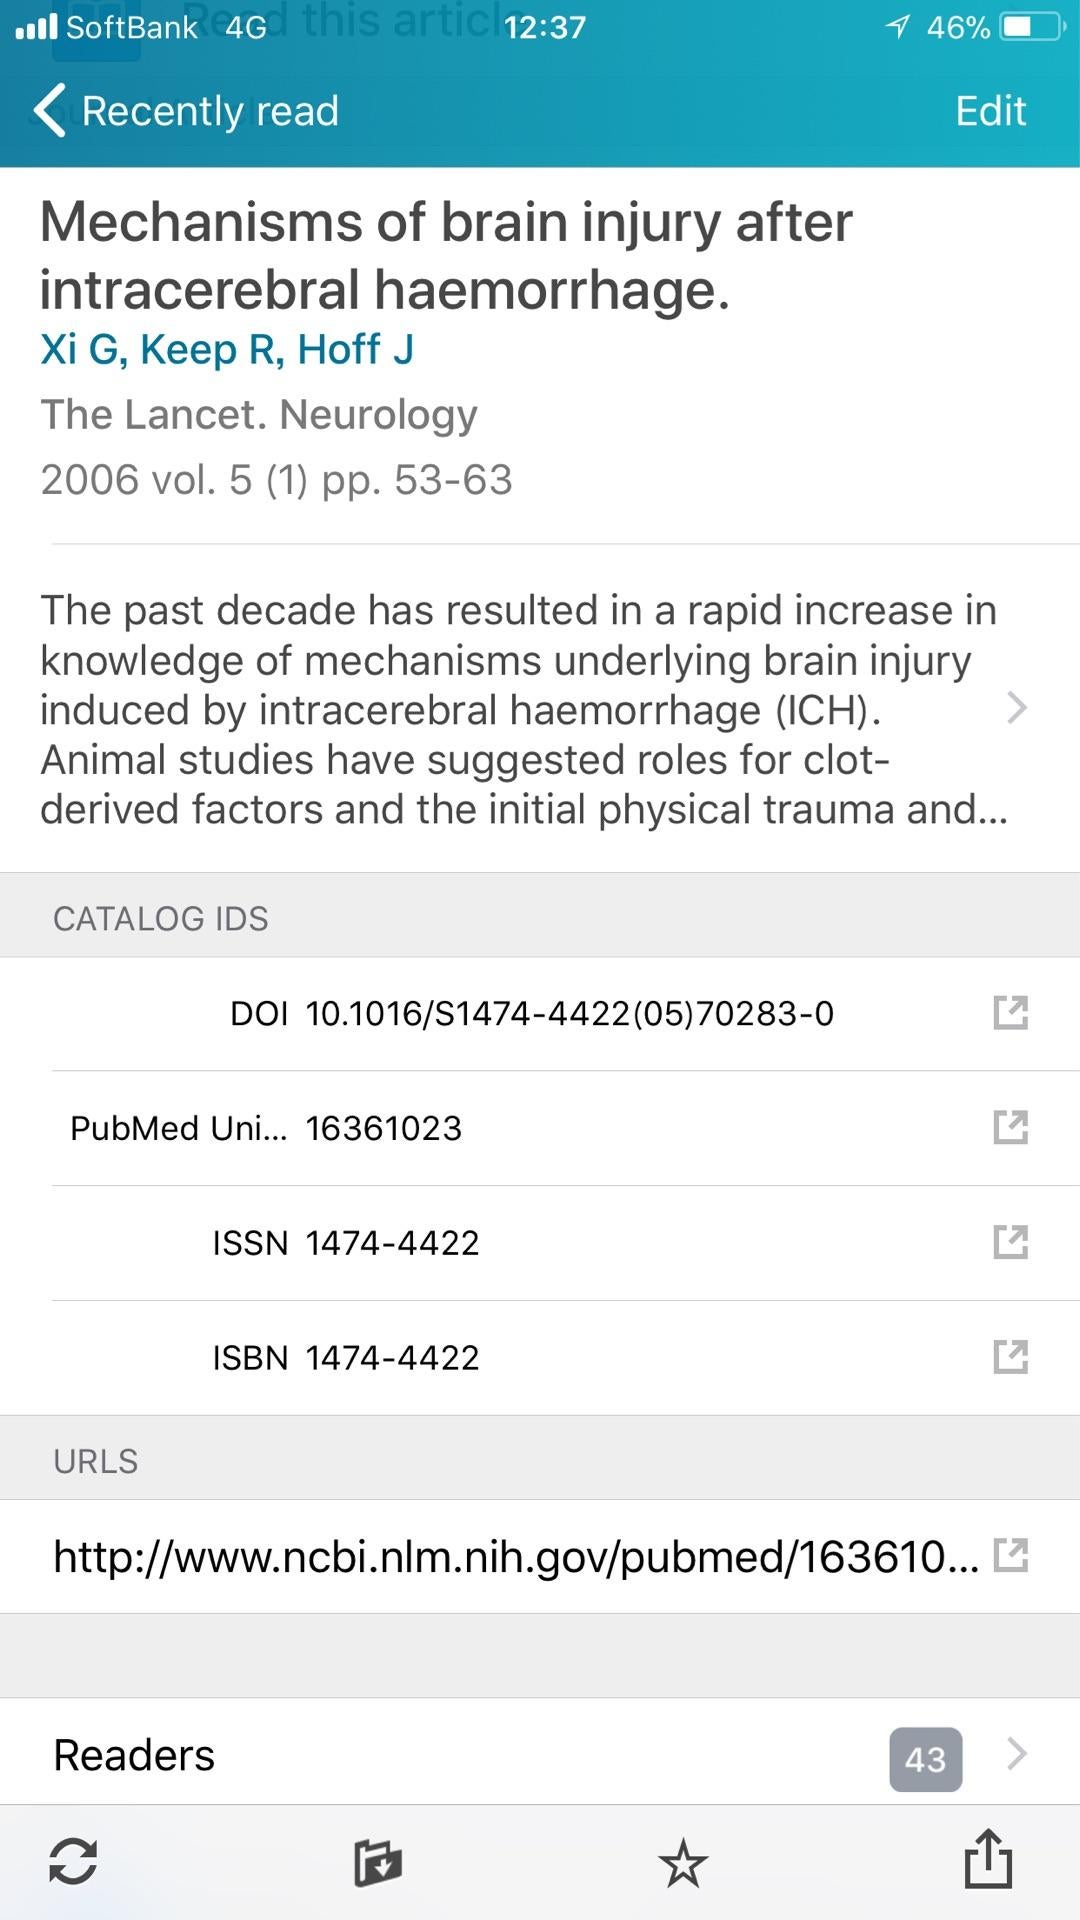Go back to Recently read

point(187,111)
